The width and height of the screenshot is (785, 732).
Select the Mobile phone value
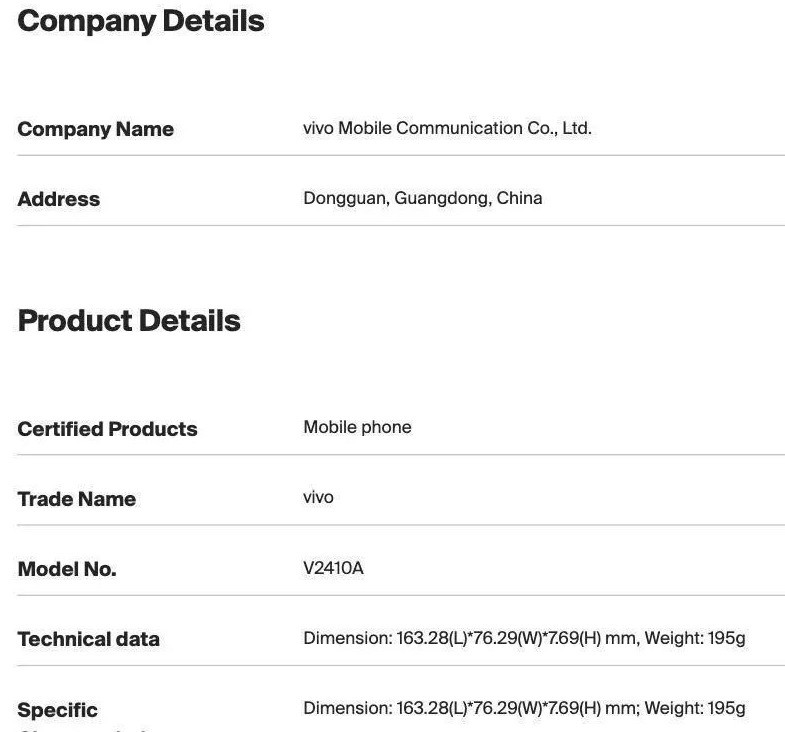[x=357, y=427]
